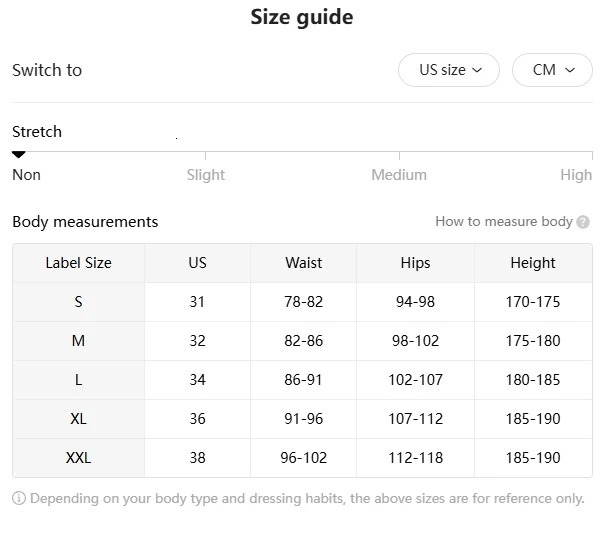The height and width of the screenshot is (534, 600).
Task: Select the High stretch label
Action: click(x=576, y=175)
